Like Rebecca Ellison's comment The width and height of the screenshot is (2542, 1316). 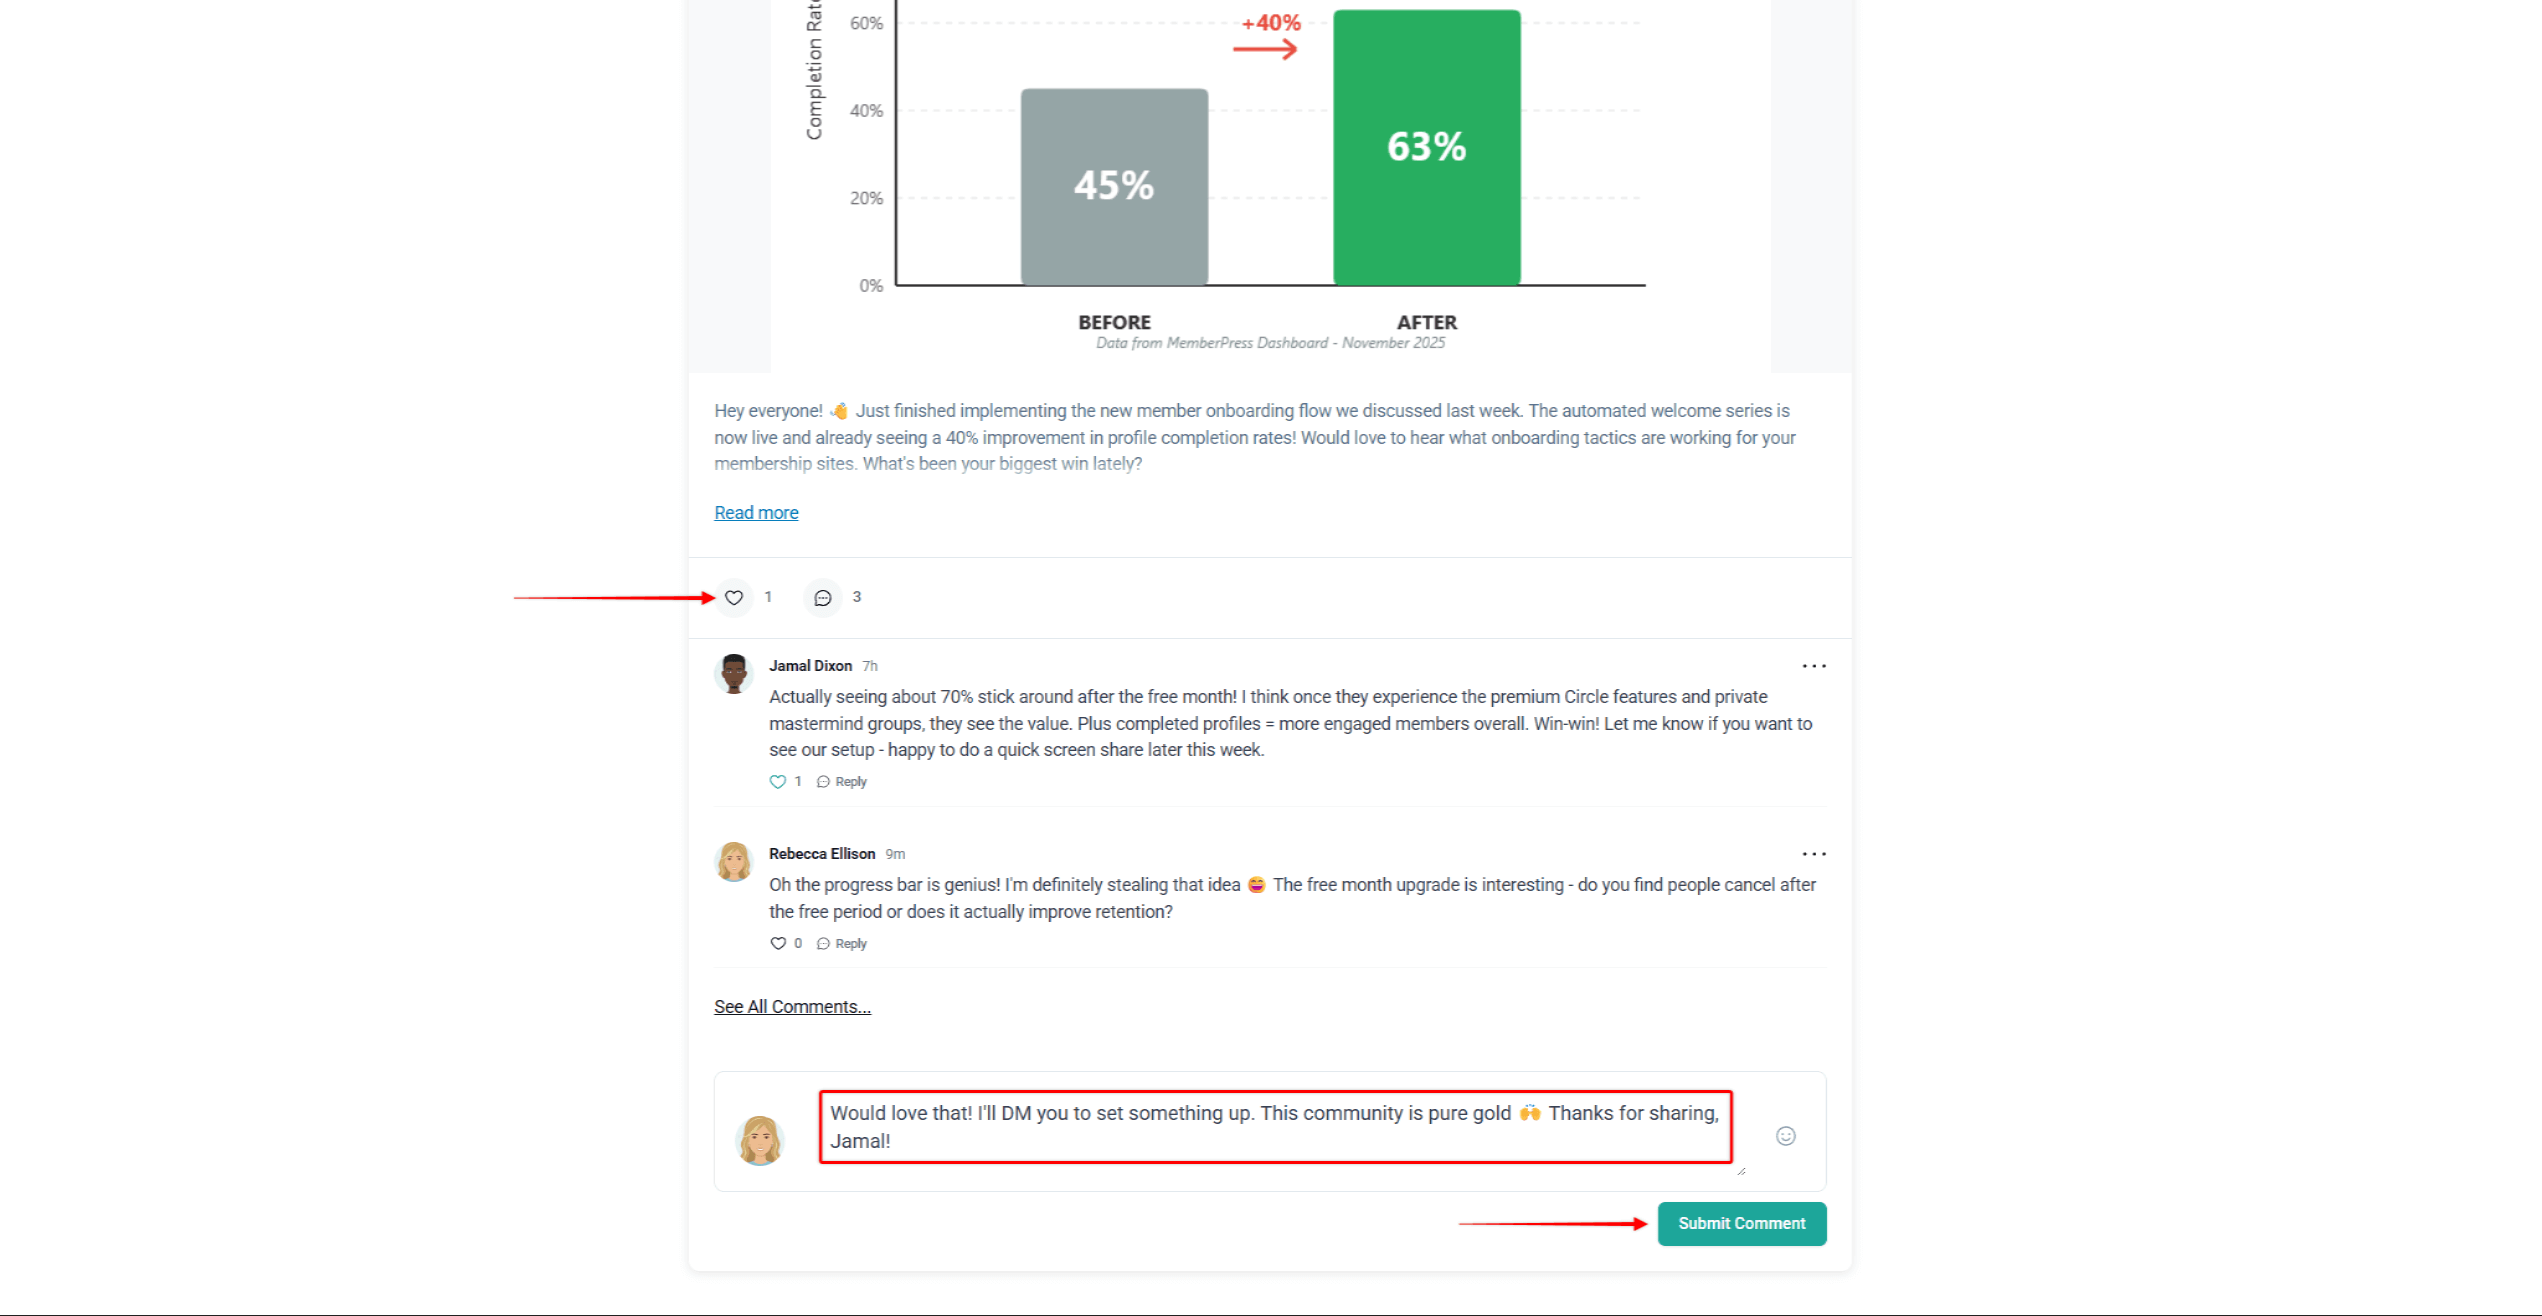778,944
